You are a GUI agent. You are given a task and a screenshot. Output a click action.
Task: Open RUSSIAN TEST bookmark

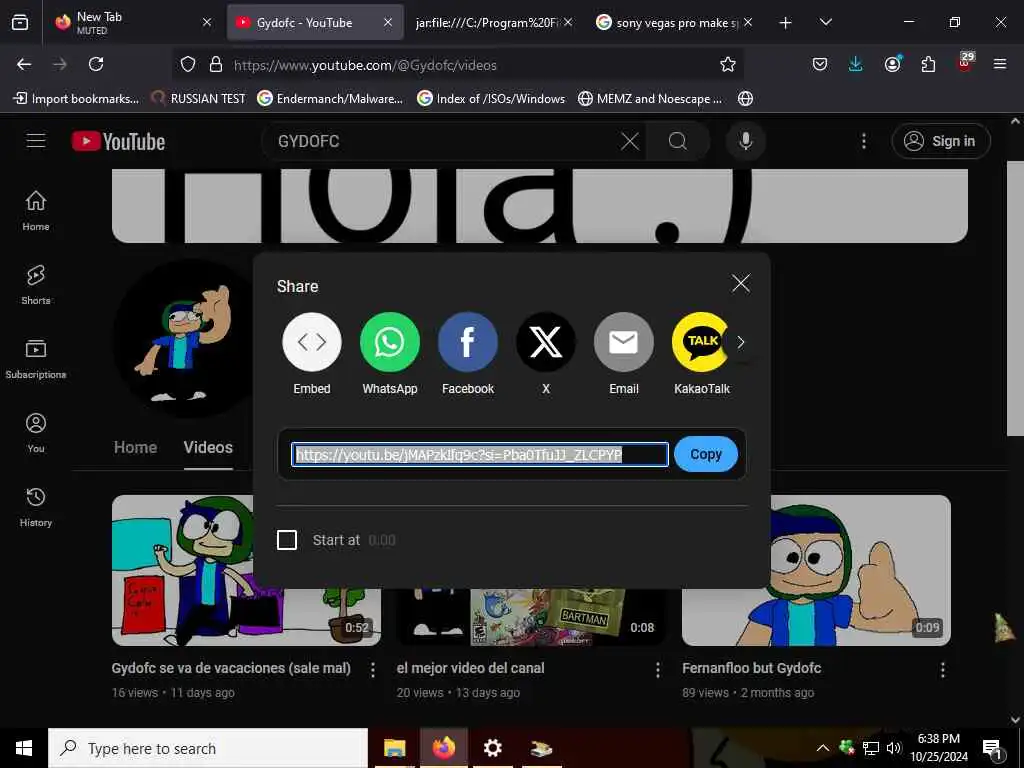click(x=198, y=99)
